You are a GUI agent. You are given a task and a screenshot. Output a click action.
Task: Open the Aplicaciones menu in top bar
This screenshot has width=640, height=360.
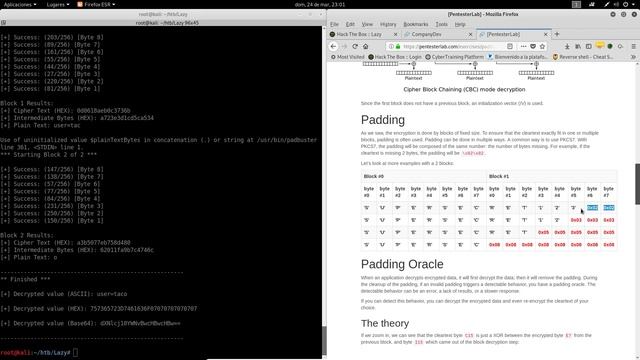[20, 4]
